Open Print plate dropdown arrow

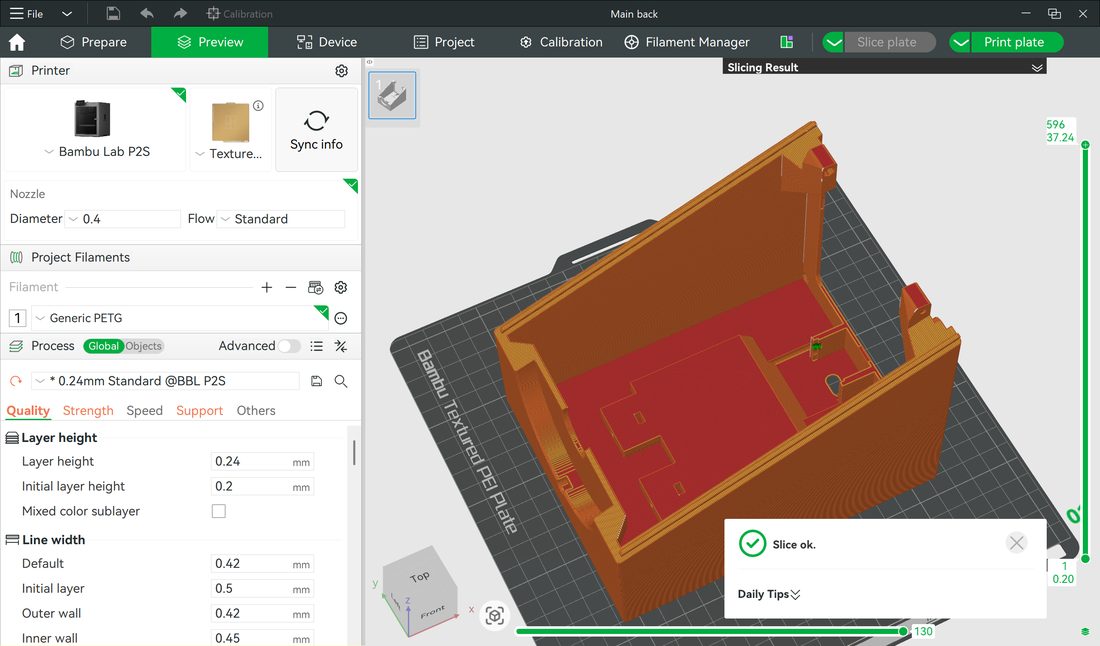[960, 42]
